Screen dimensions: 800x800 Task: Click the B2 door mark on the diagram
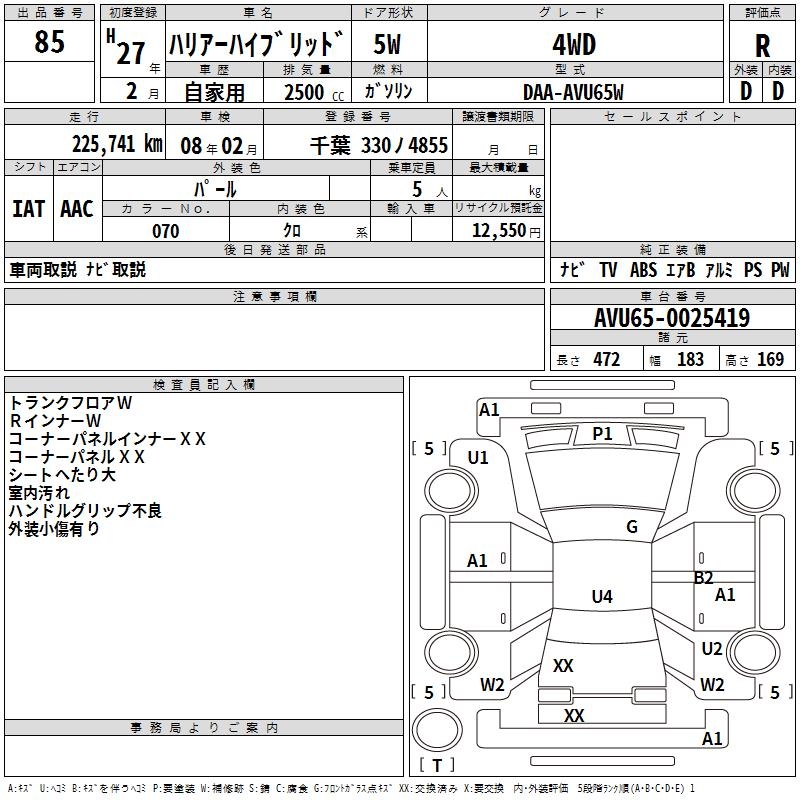pos(704,578)
